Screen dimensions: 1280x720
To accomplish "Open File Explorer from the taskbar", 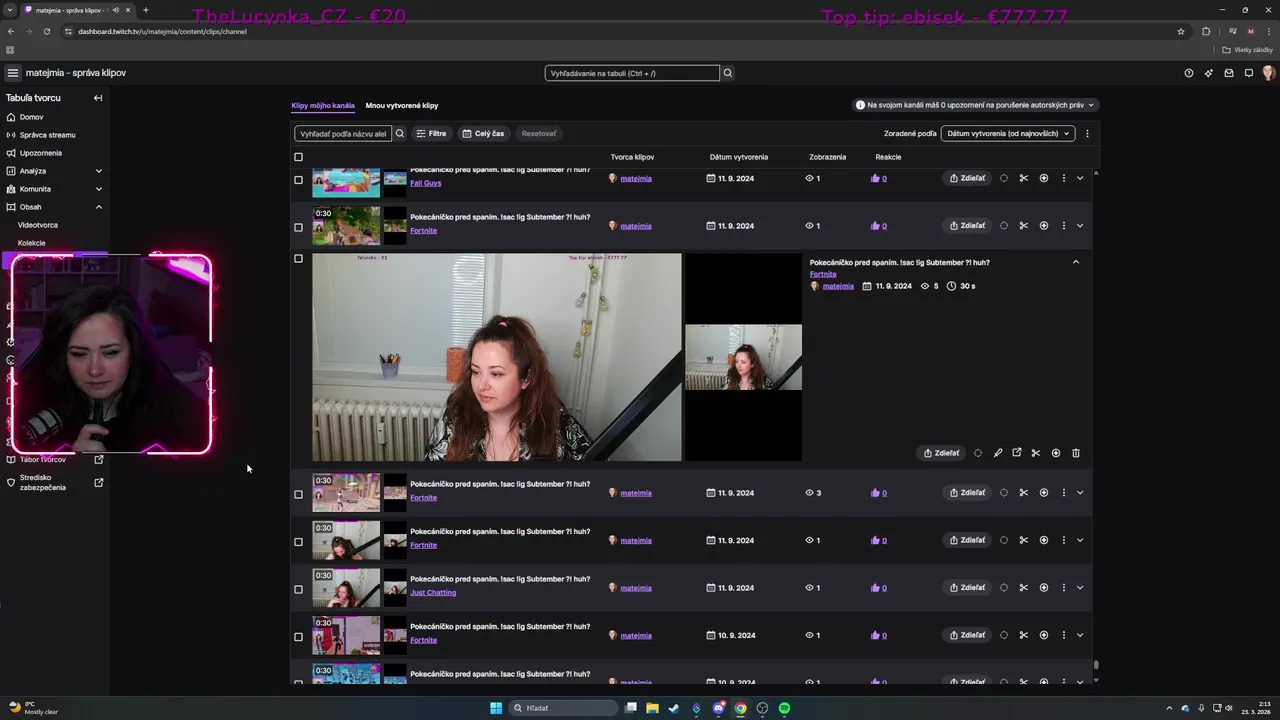I will 653,708.
